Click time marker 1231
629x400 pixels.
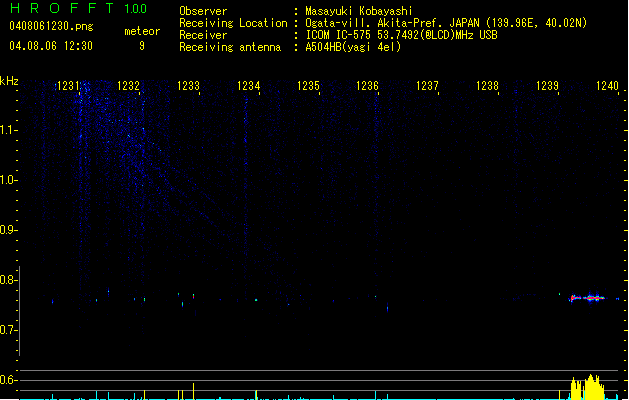pos(69,86)
